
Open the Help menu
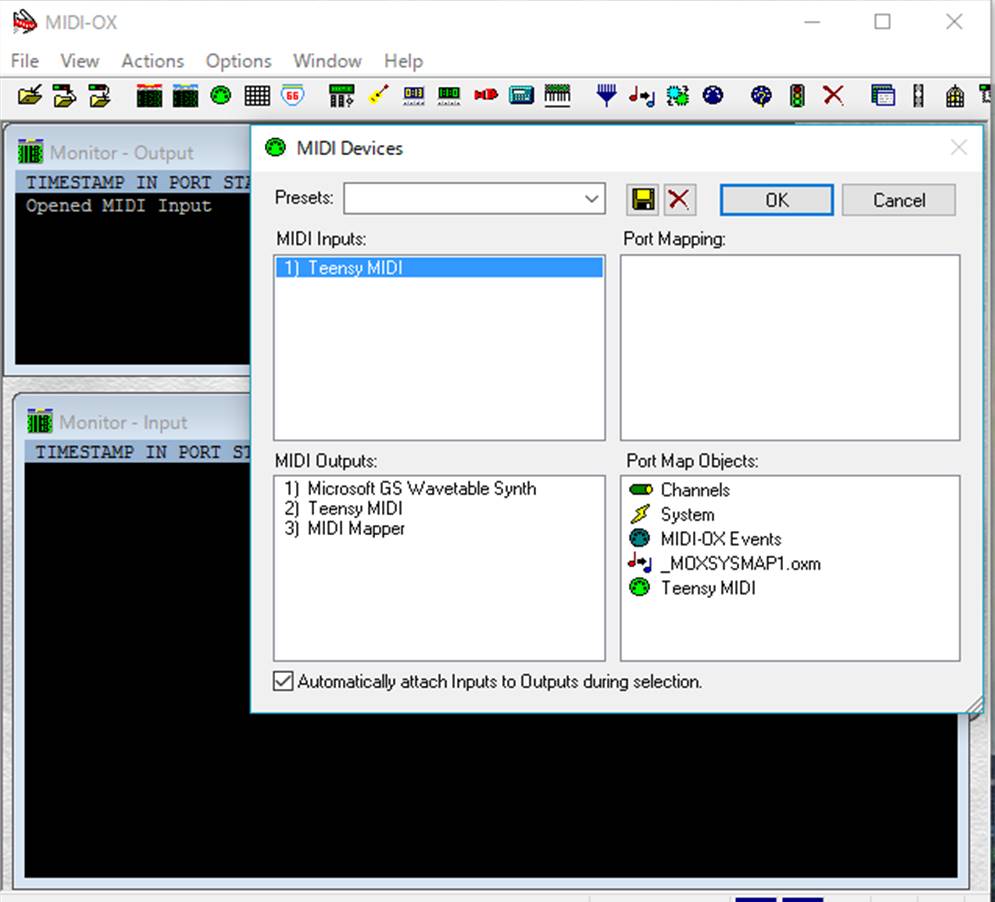pyautogui.click(x=403, y=61)
